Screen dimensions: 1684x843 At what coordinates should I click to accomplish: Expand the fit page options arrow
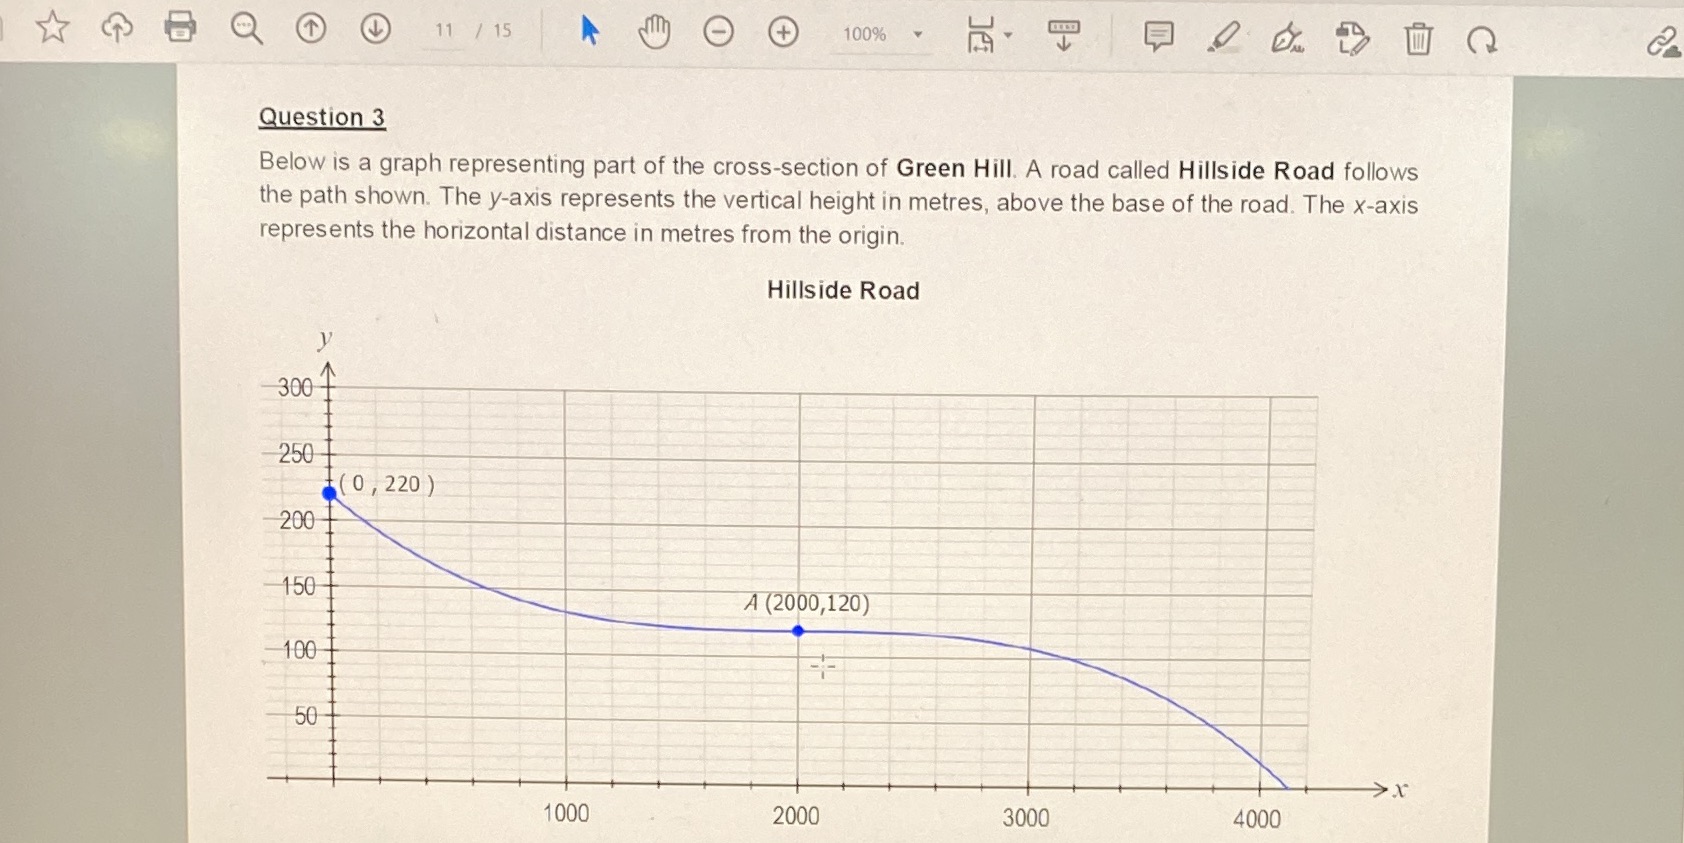click(1008, 35)
